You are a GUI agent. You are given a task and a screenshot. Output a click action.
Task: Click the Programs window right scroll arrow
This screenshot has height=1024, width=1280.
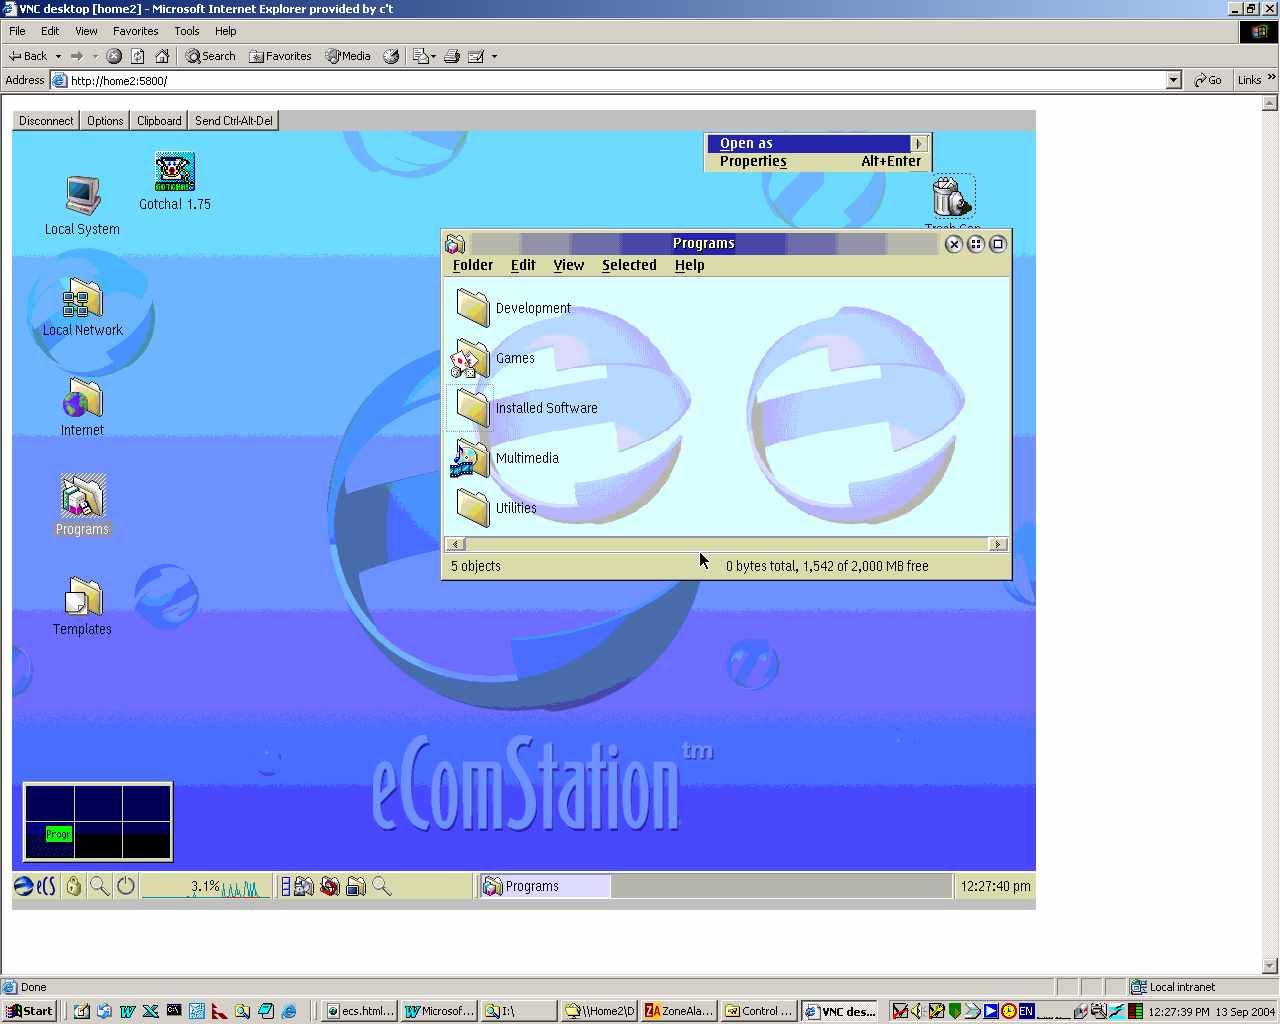997,544
